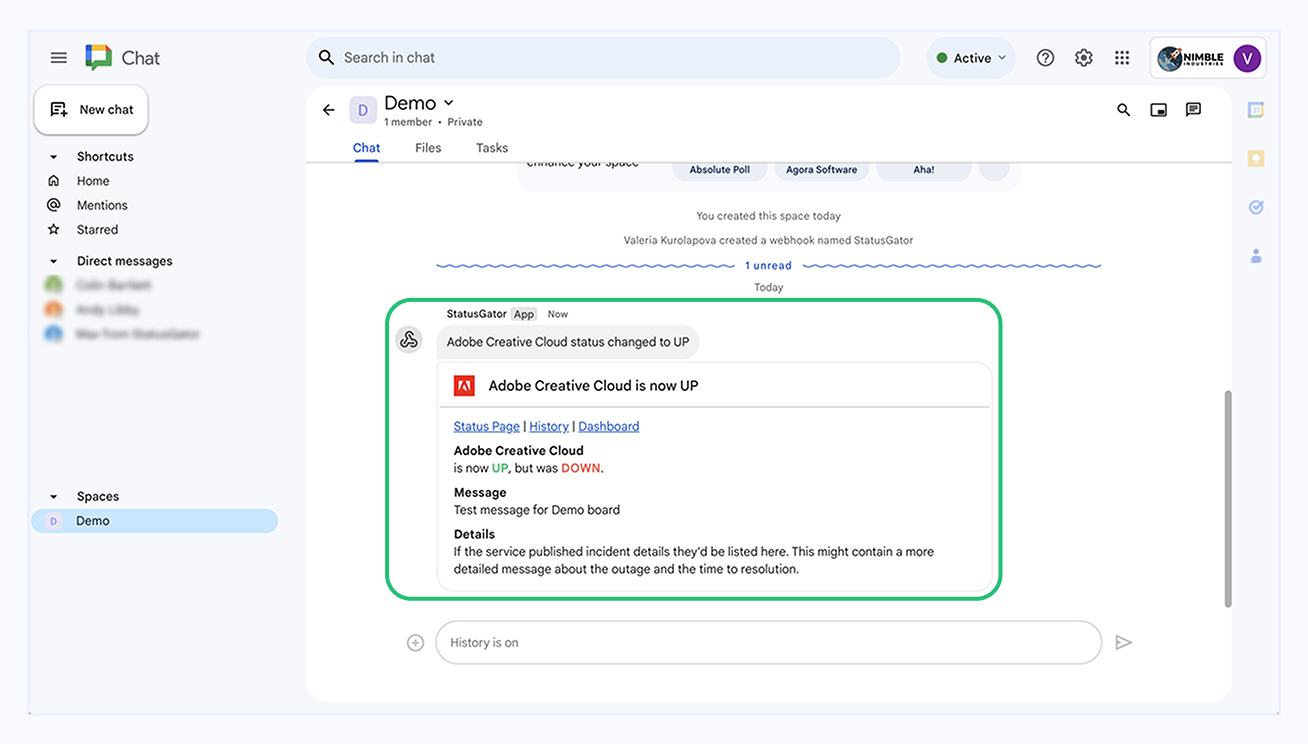1308x744 pixels.
Task: Click the StatusGator webhook avatar icon
Action: (x=408, y=339)
